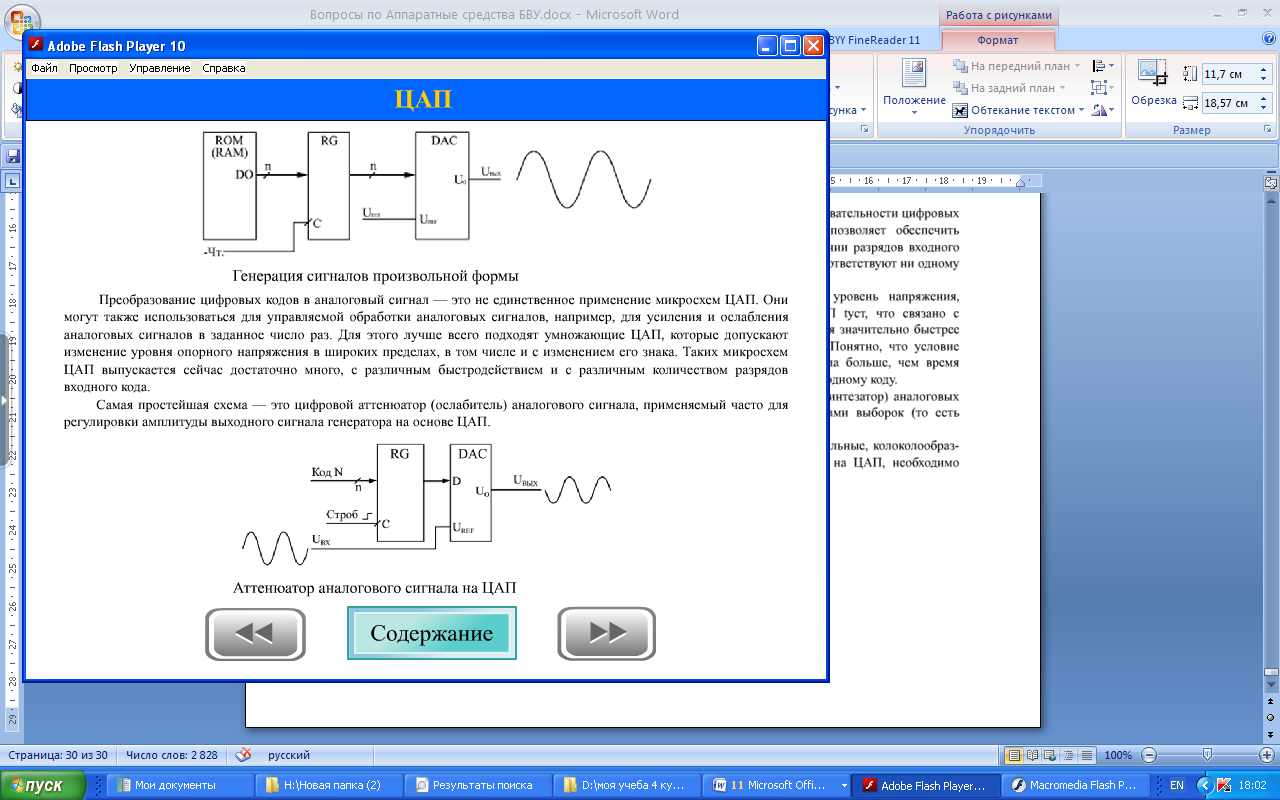Click the Содержание contents button
Viewport: 1280px width, 800px height.
432,633
